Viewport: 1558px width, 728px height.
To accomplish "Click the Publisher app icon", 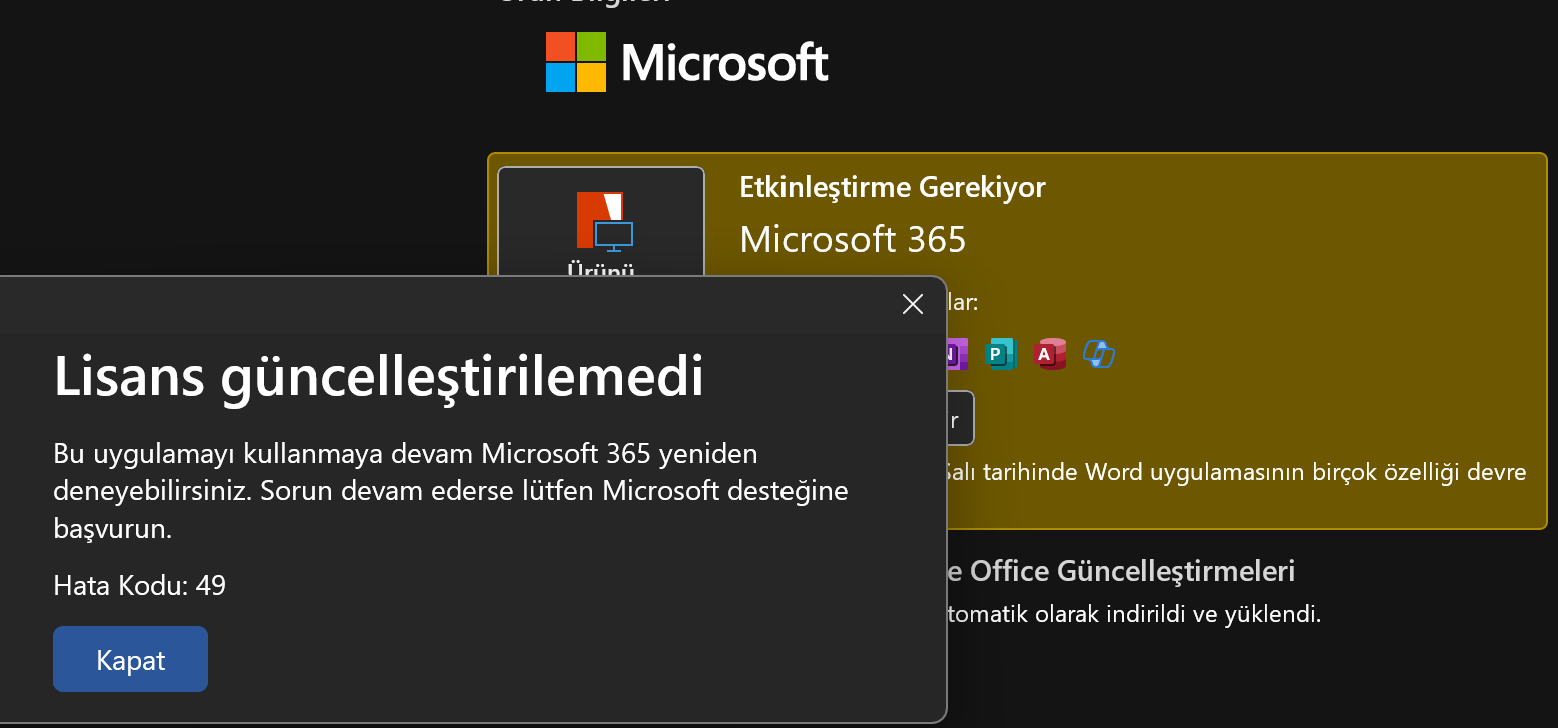I will click(1000, 354).
